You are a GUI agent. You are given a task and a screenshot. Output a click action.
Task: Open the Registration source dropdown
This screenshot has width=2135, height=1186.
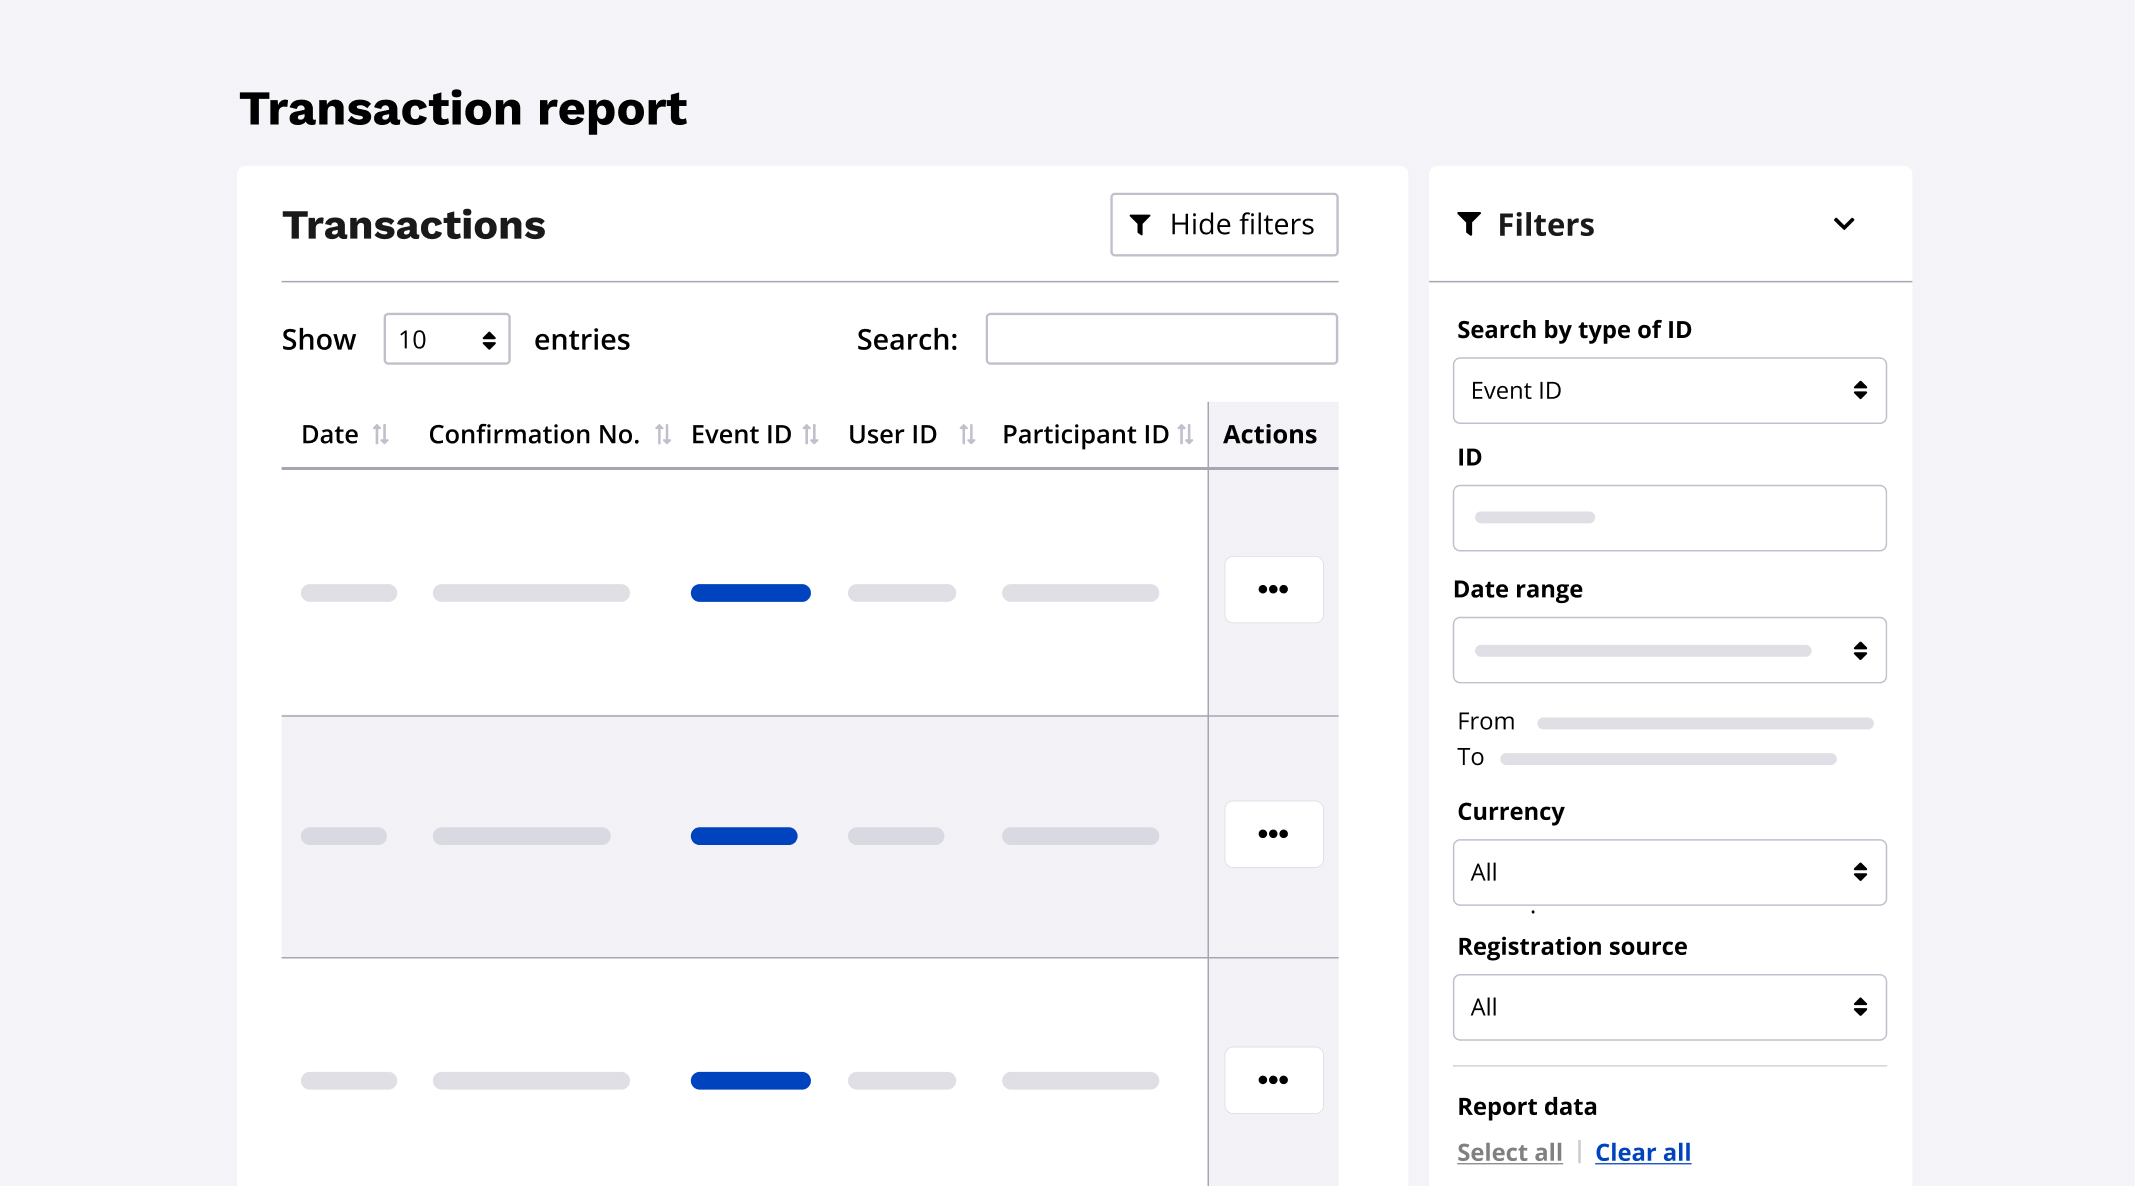(x=1669, y=1008)
